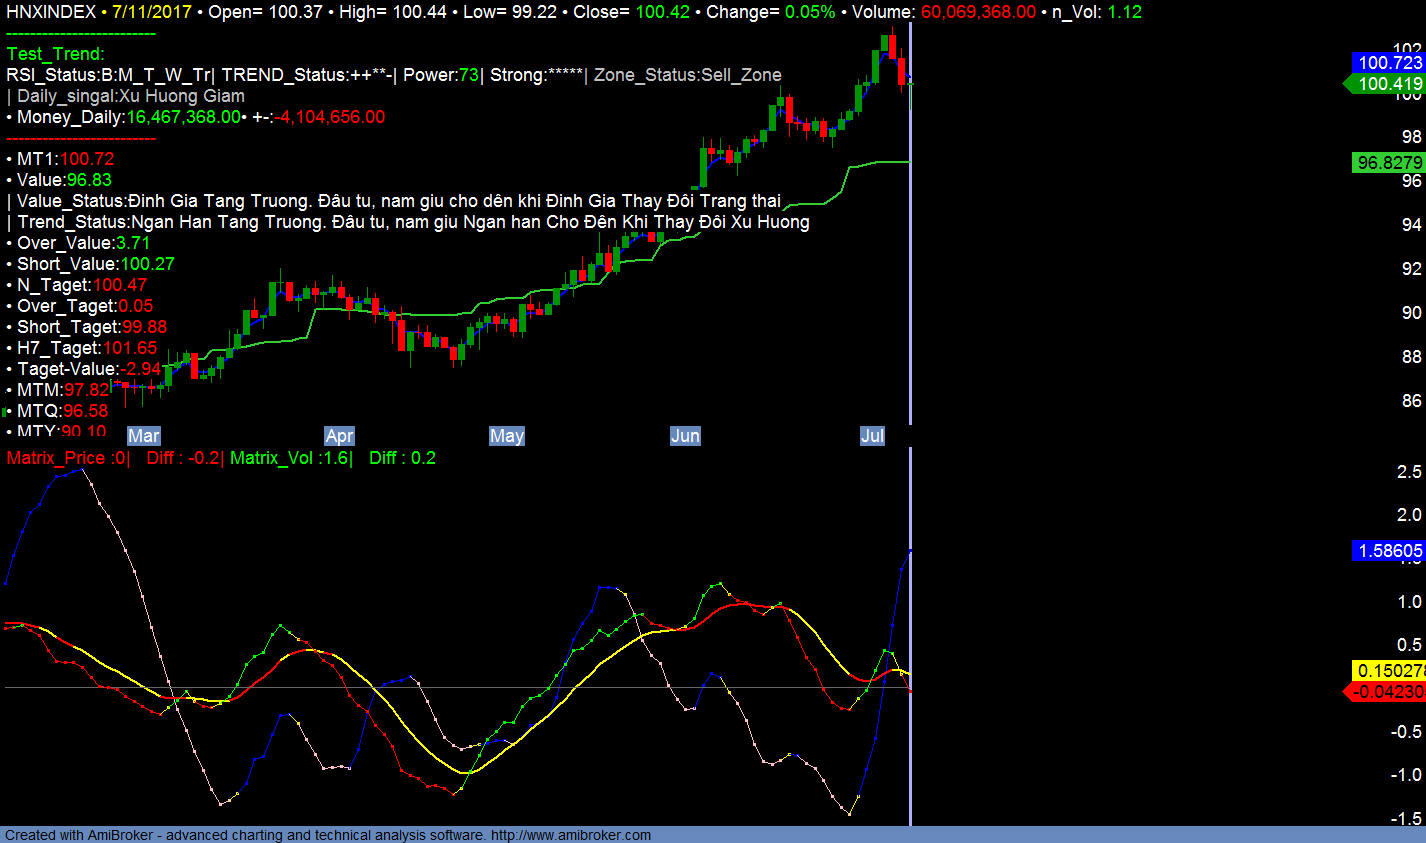Select the green 100.419 close price tag

(x=1388, y=84)
